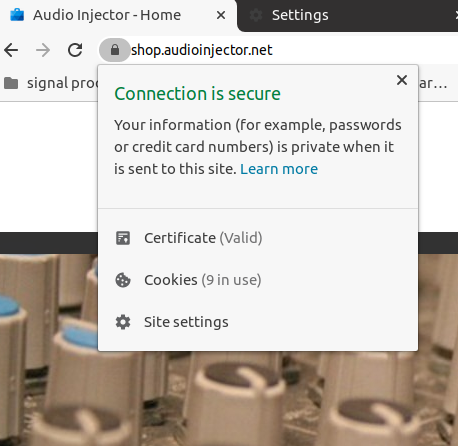The height and width of the screenshot is (446, 458).
Task: Close the Audio Injector - Home tab
Action: click(221, 15)
